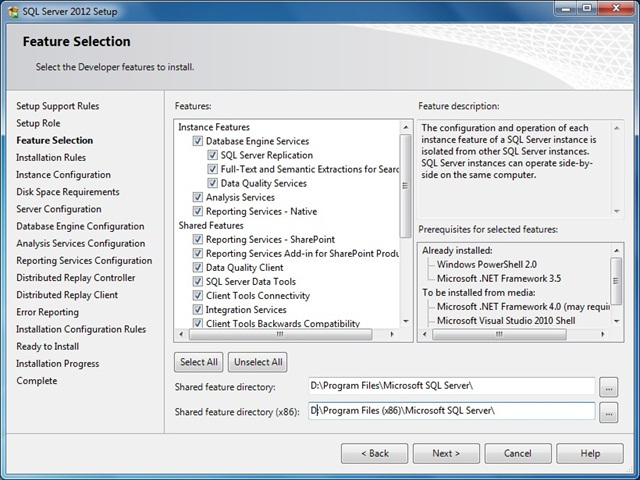The height and width of the screenshot is (480, 640).
Task: Click Distributed Replay Client step
Action: pos(67,295)
